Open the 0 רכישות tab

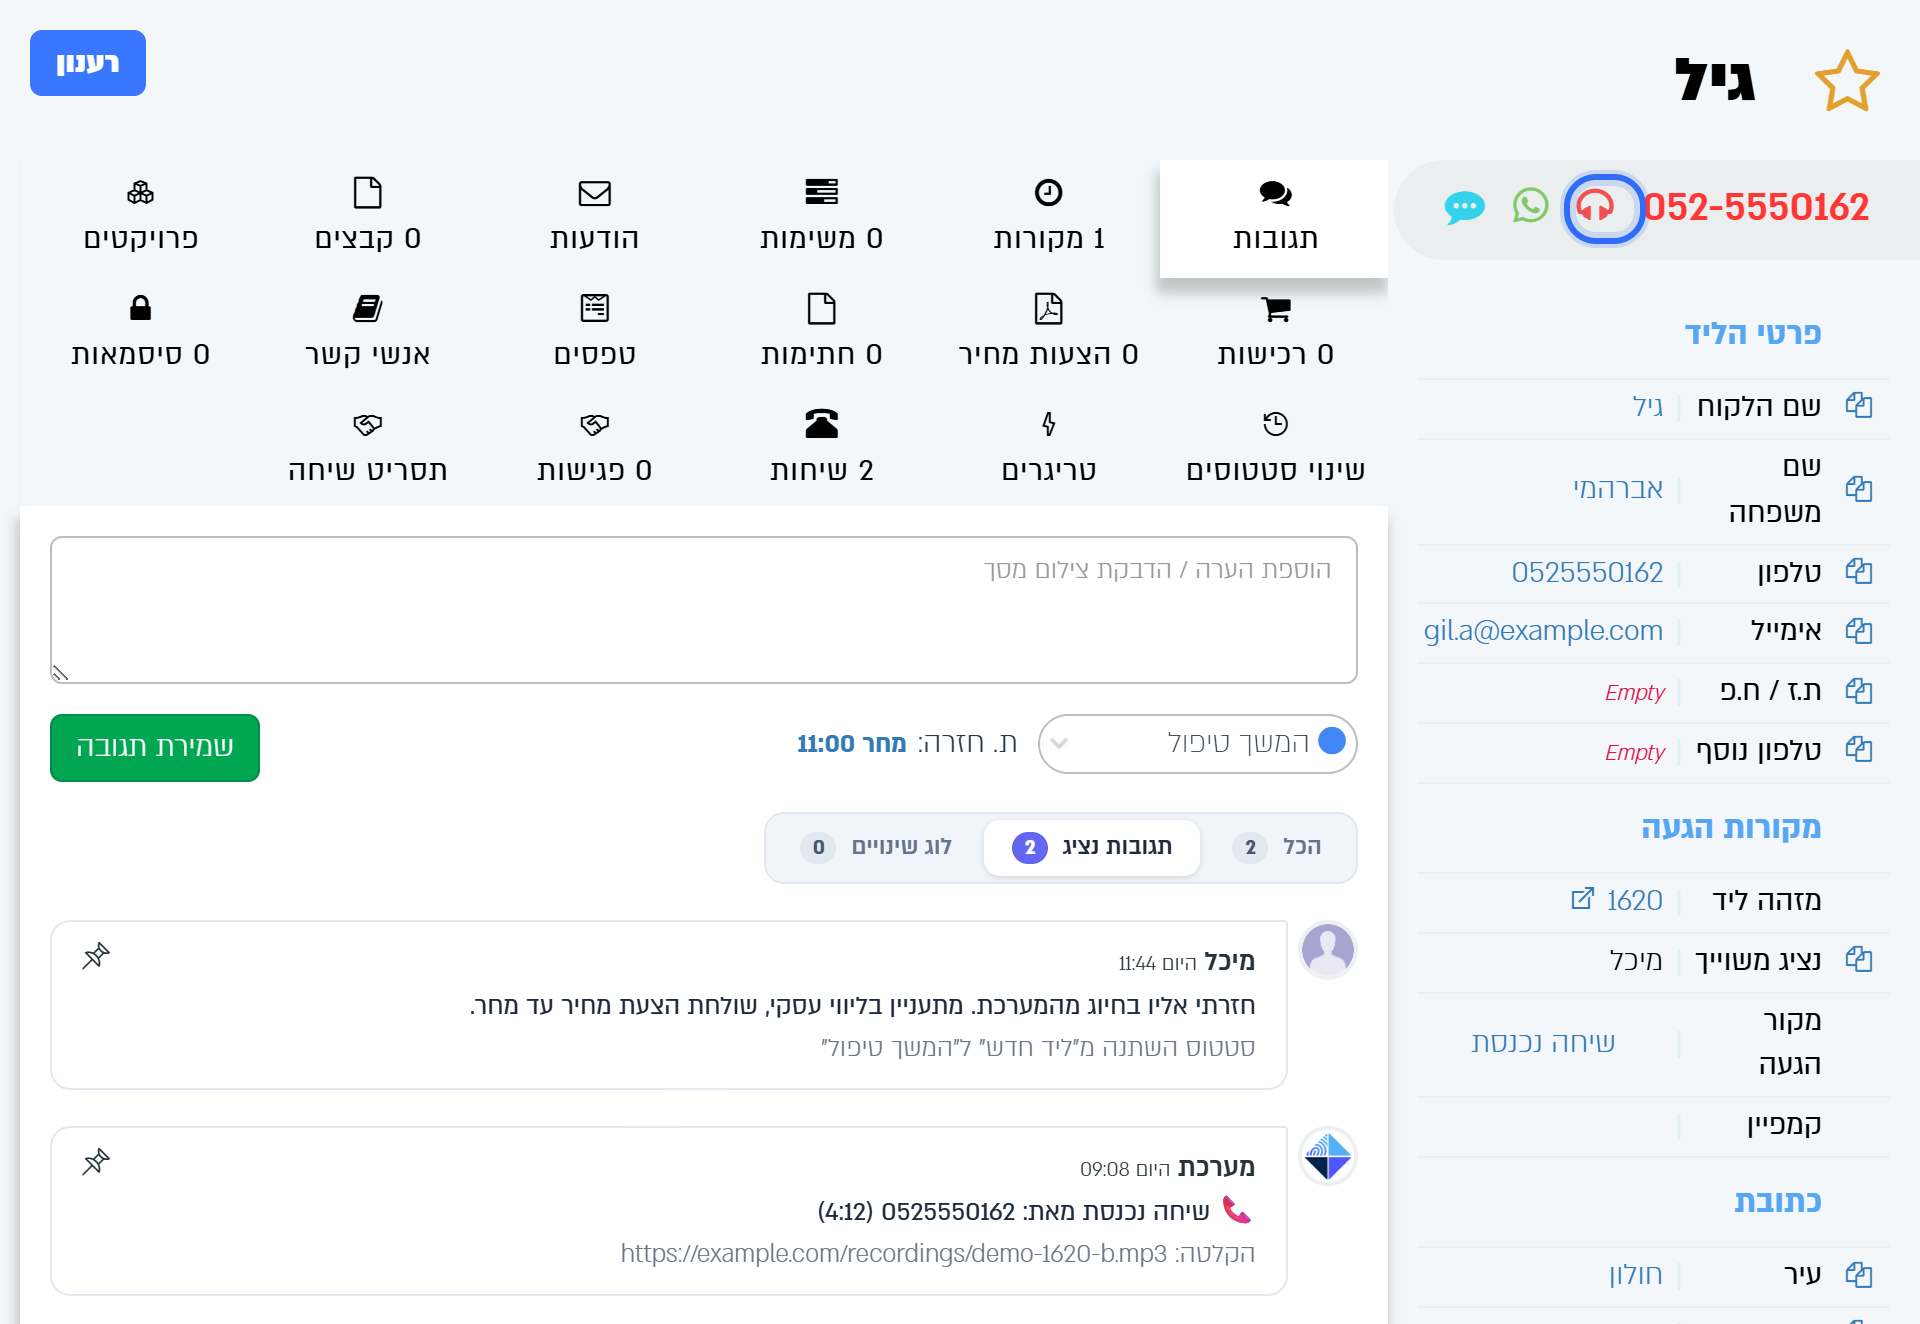pyautogui.click(x=1275, y=334)
